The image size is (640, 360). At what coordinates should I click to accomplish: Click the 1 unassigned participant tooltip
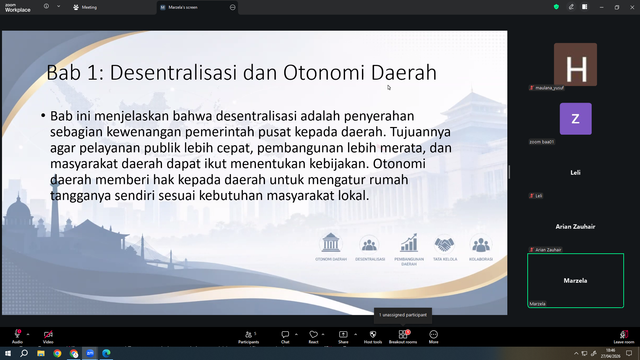click(x=403, y=315)
